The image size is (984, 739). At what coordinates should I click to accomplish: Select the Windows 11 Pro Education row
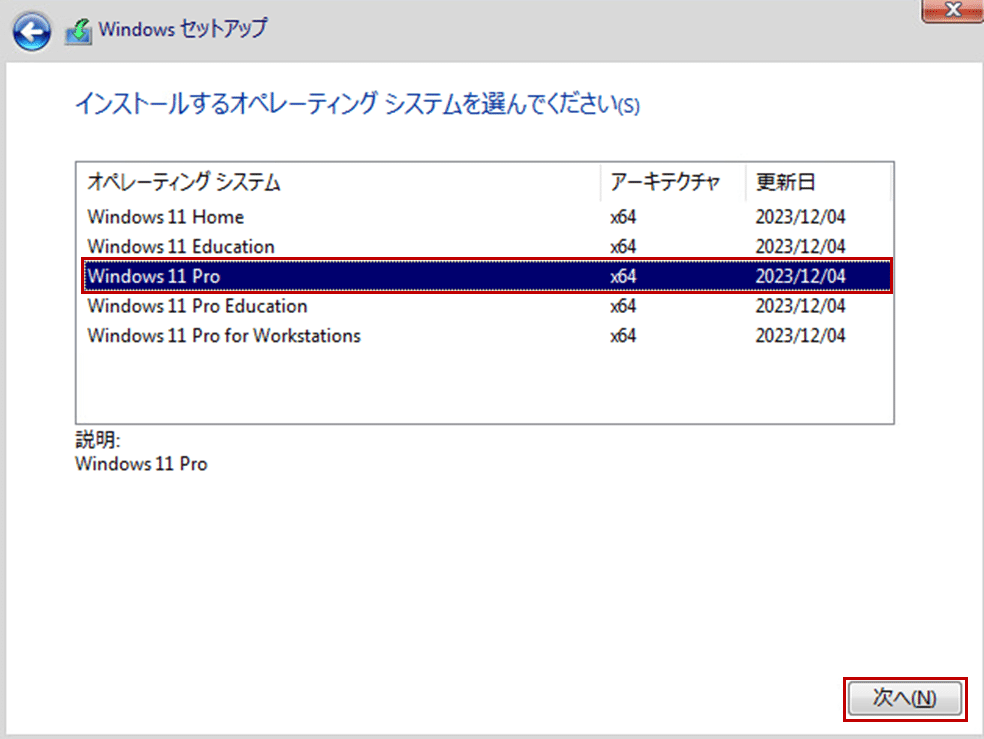tap(486, 306)
